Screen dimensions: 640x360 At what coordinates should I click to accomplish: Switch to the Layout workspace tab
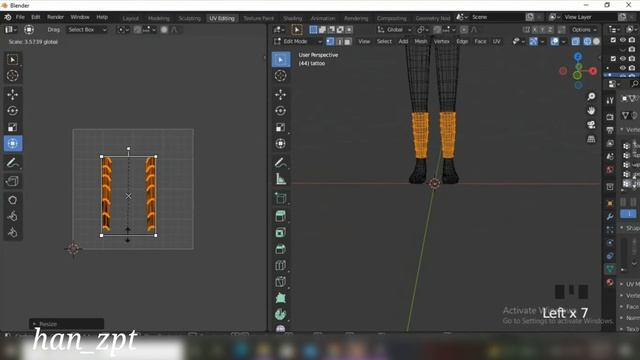point(131,18)
